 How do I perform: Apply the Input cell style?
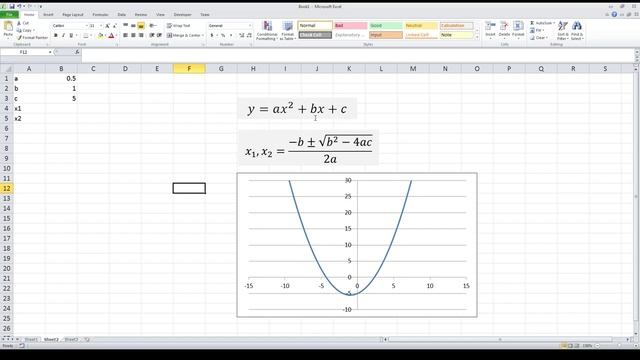386,35
